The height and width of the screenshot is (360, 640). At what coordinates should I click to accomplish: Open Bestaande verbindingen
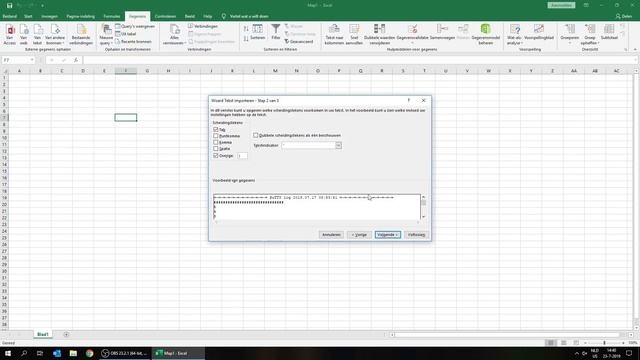(x=81, y=34)
